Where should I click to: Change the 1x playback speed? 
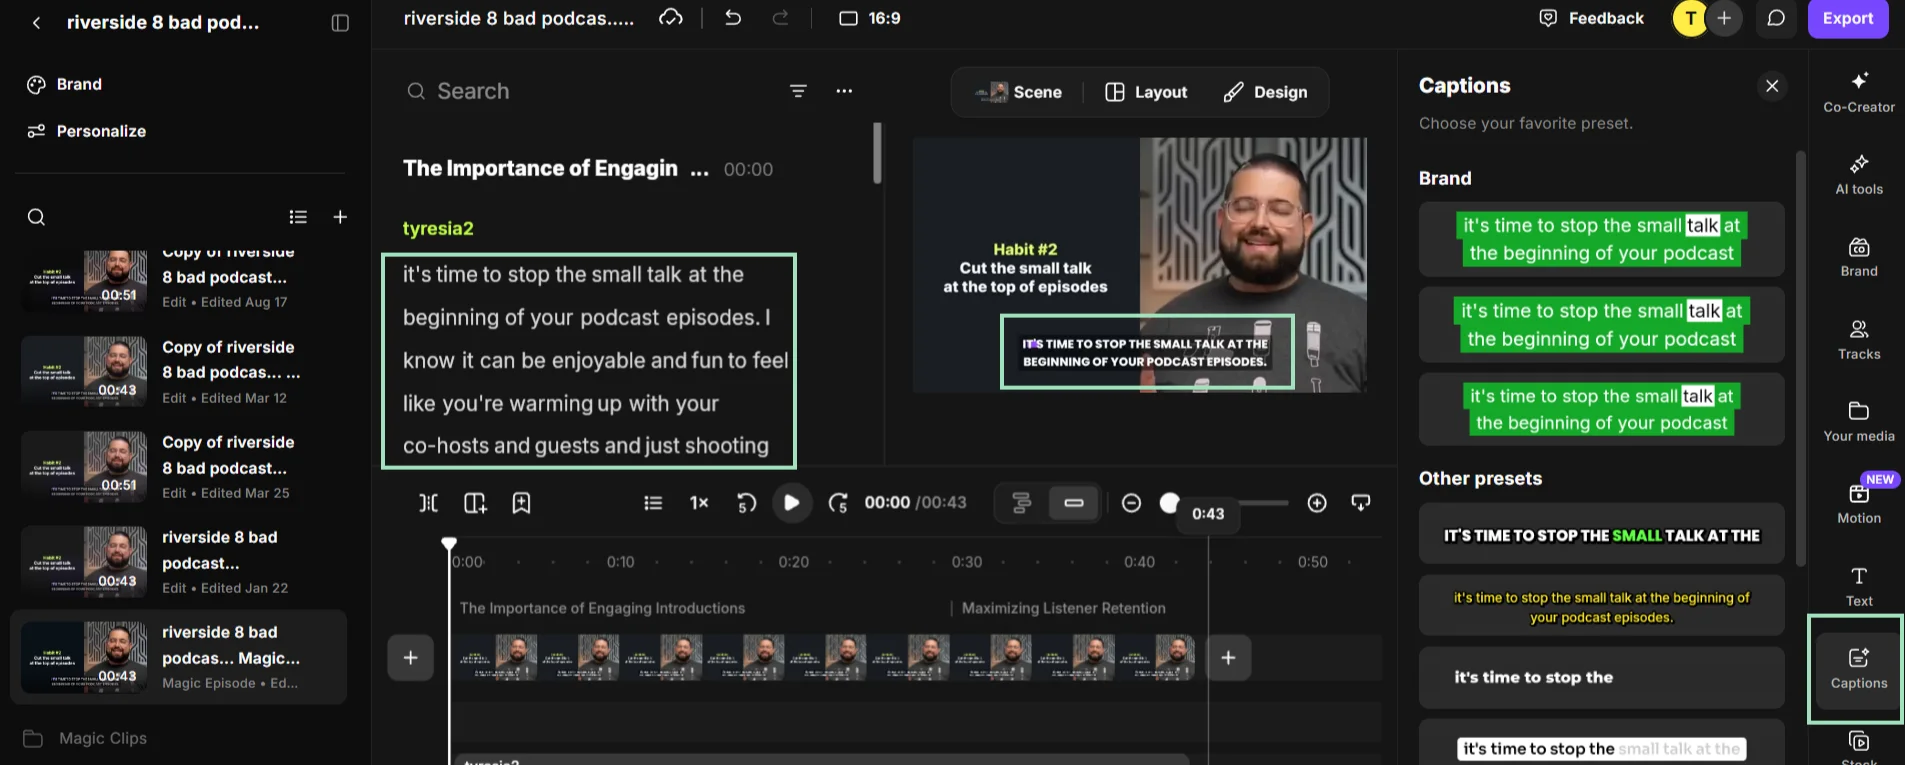(x=699, y=503)
